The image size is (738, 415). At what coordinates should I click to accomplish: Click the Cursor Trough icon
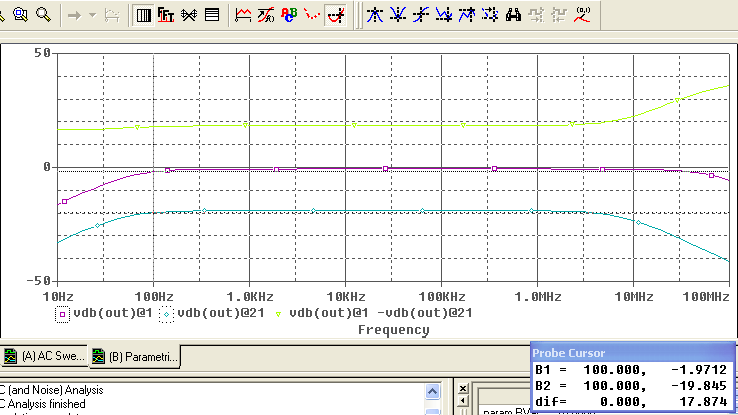tap(396, 15)
